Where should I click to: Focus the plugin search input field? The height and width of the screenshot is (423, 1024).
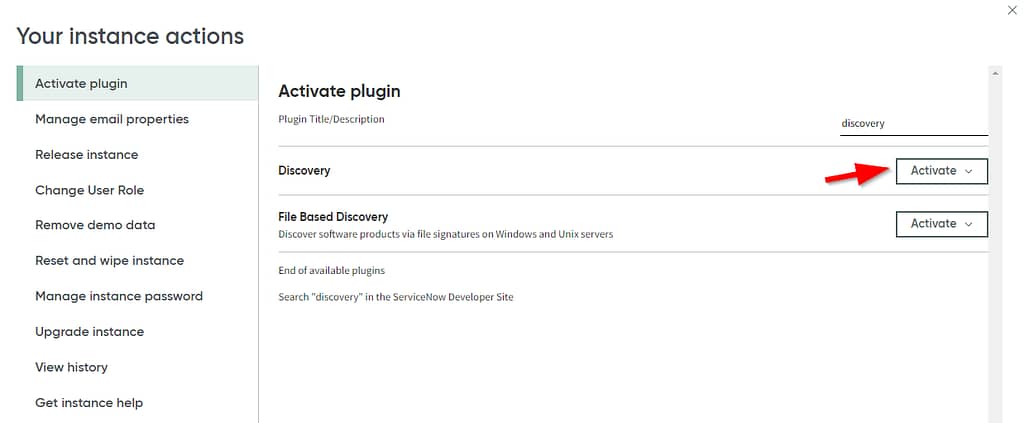point(912,124)
